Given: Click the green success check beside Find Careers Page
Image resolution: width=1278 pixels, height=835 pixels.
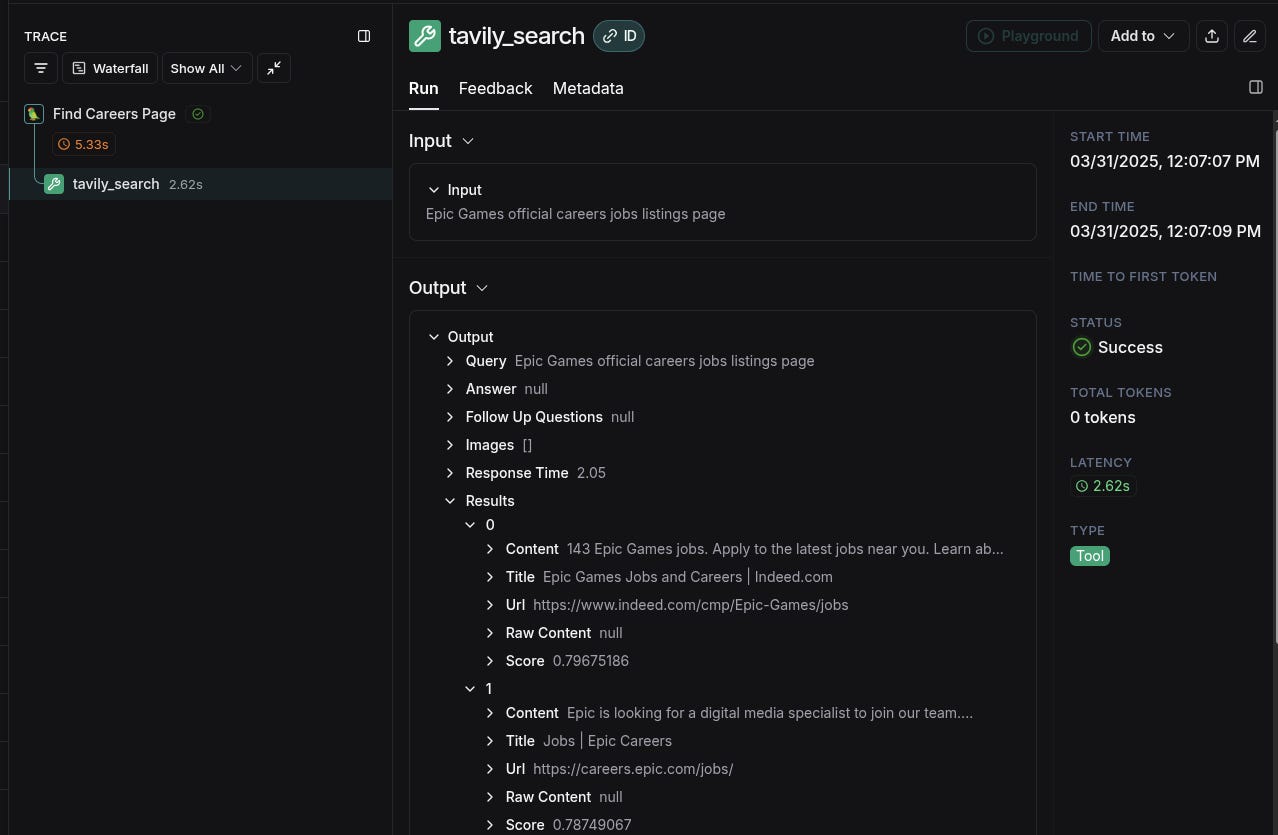Looking at the screenshot, I should (x=198, y=114).
